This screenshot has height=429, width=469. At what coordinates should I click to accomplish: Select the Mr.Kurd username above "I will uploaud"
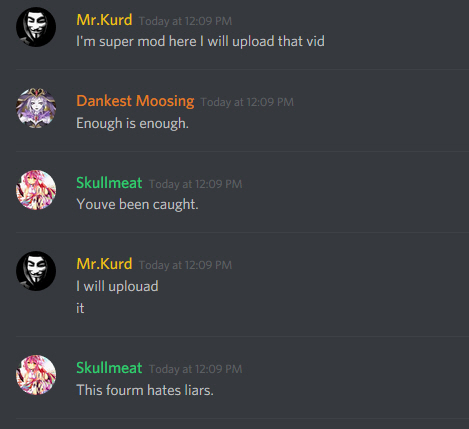pos(104,264)
